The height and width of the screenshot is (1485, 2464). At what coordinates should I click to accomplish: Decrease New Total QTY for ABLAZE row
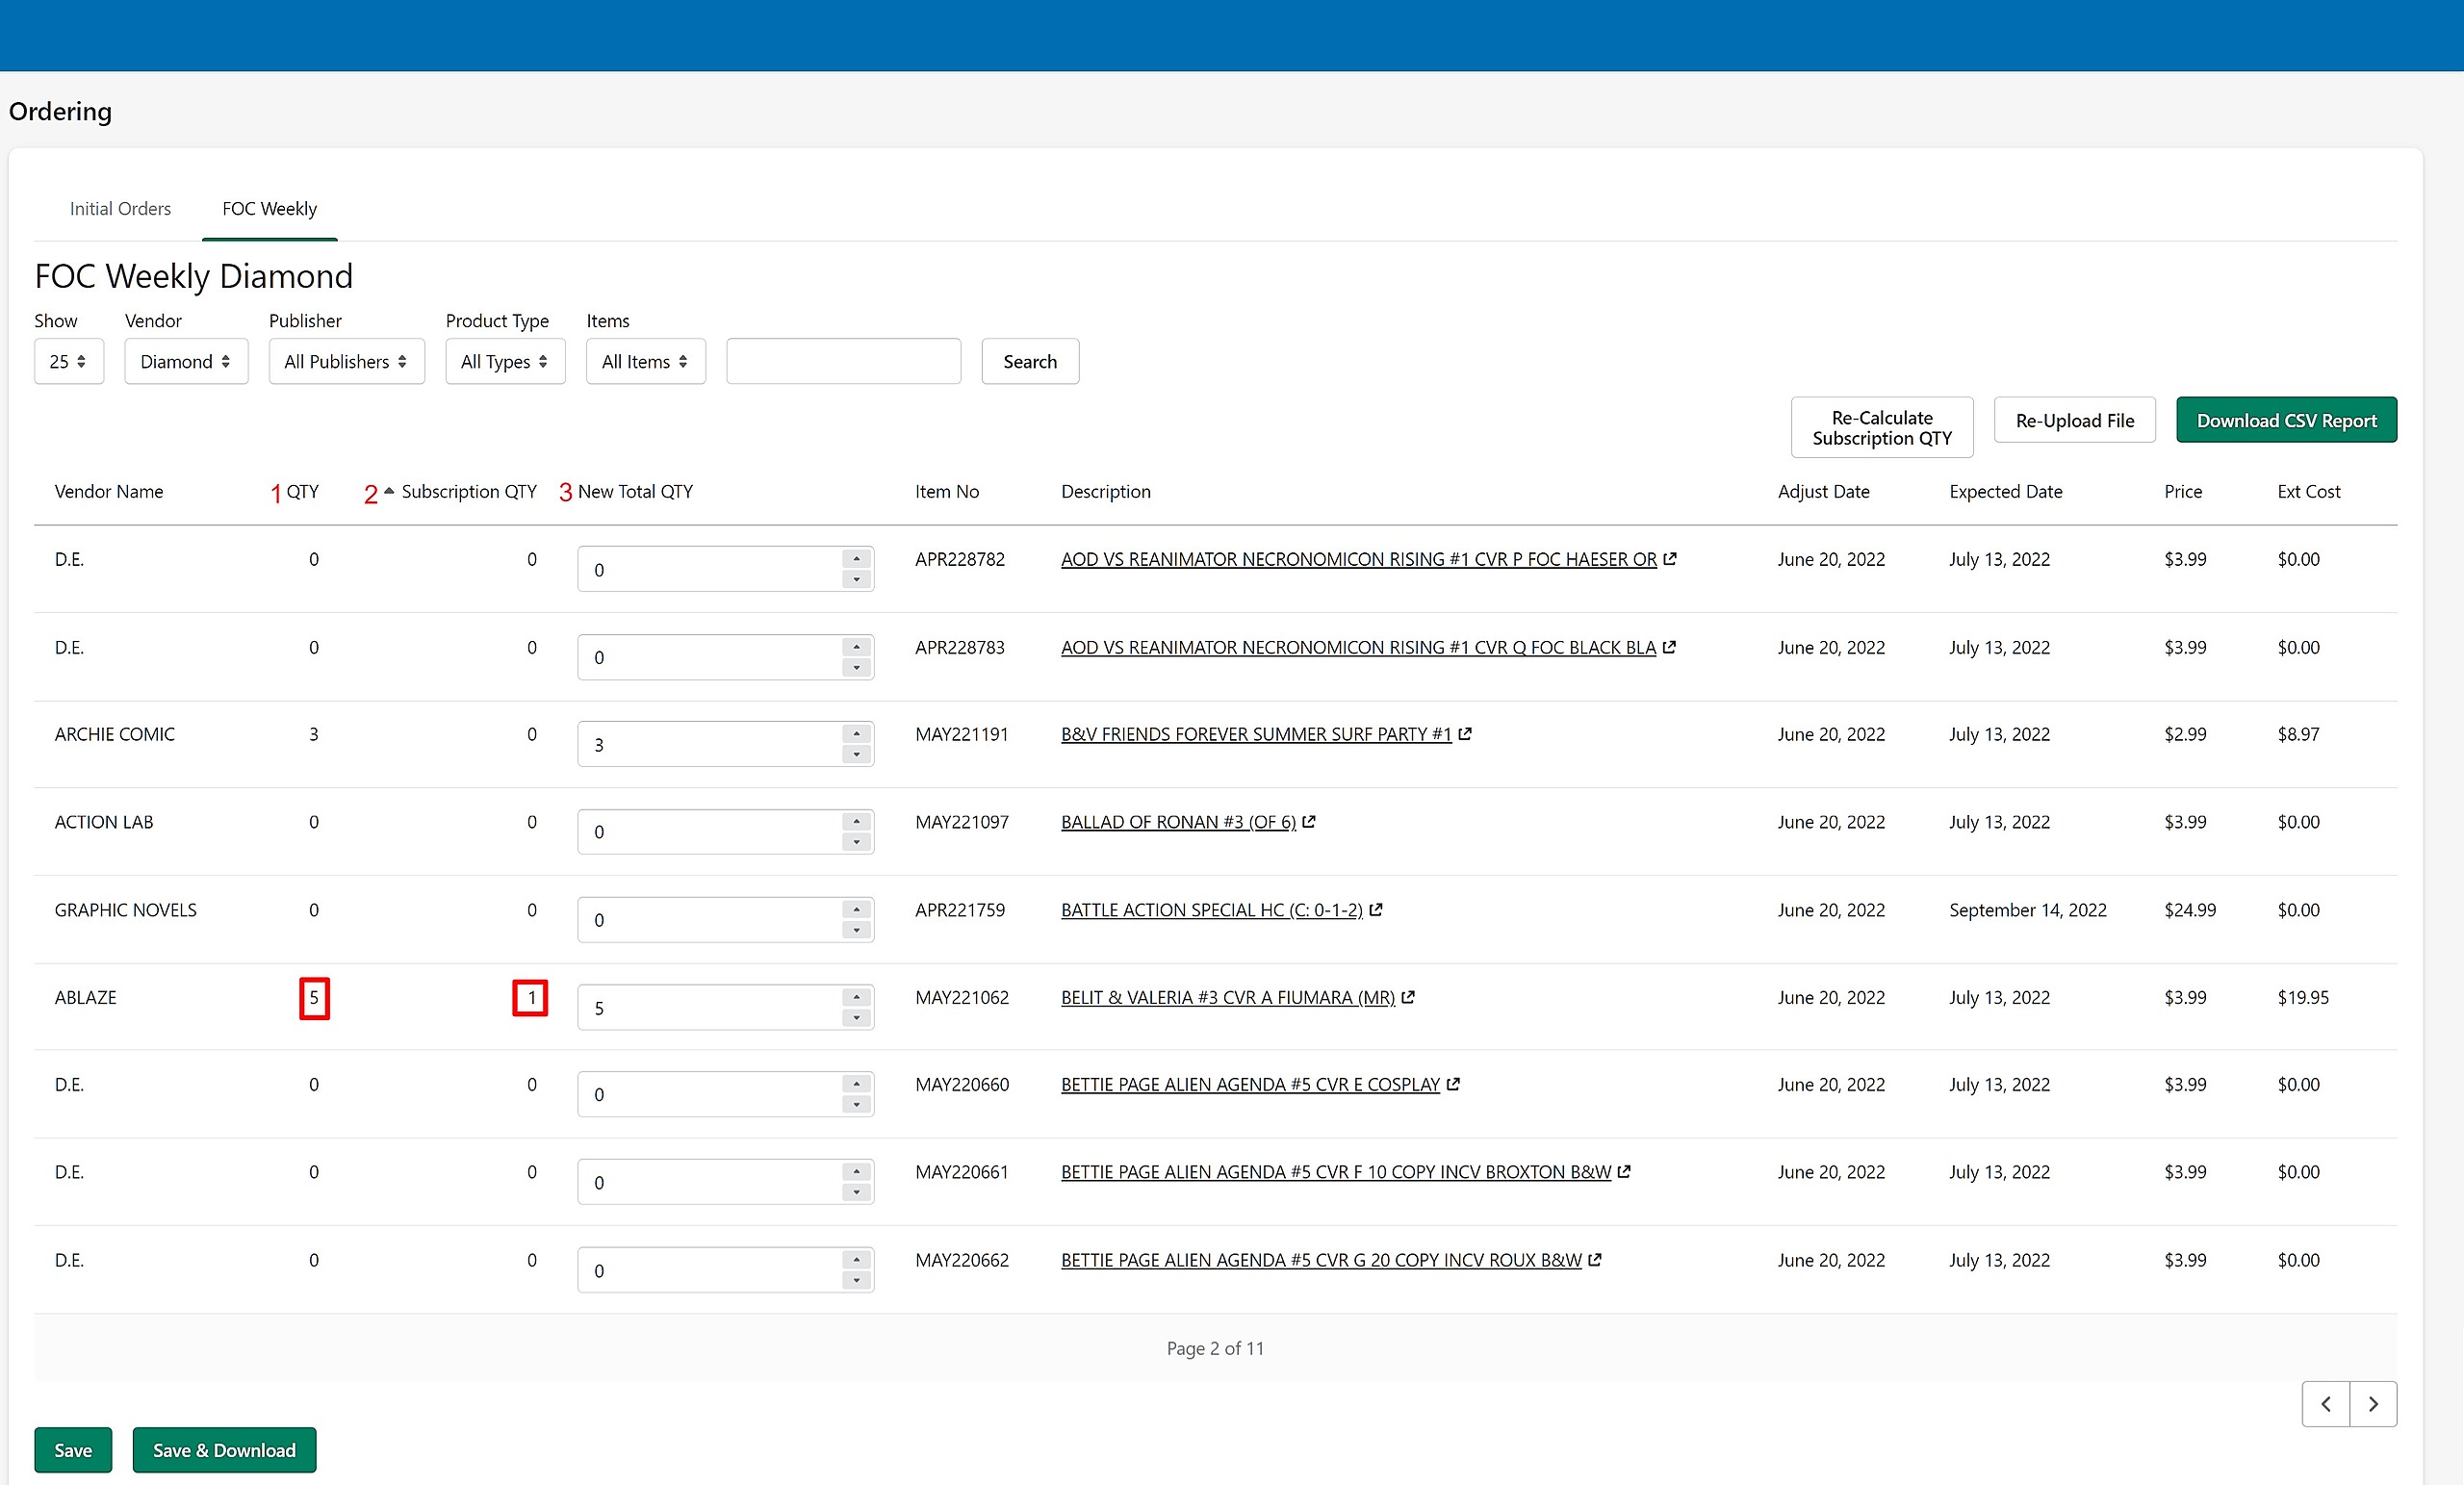pos(856,1018)
